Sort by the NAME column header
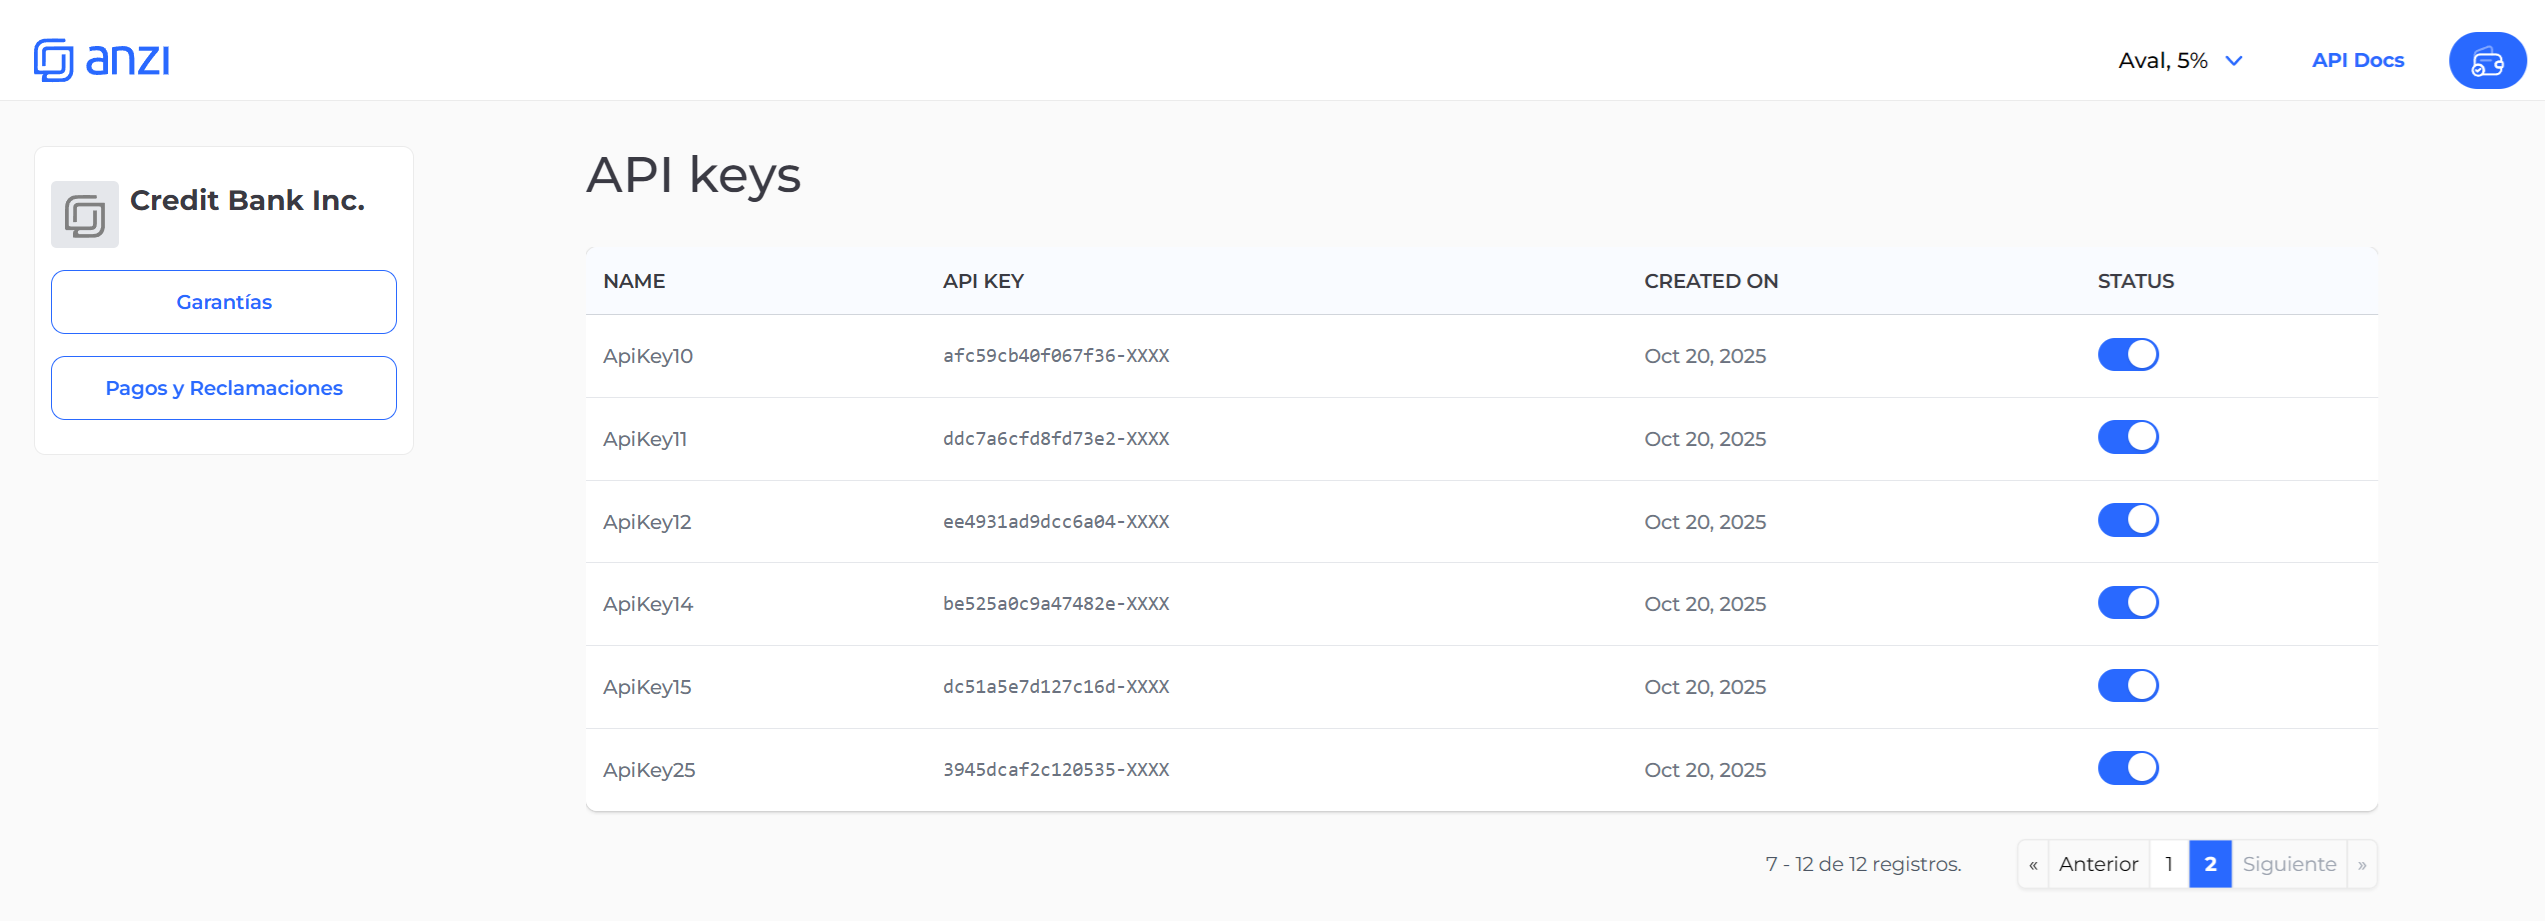 pyautogui.click(x=633, y=281)
